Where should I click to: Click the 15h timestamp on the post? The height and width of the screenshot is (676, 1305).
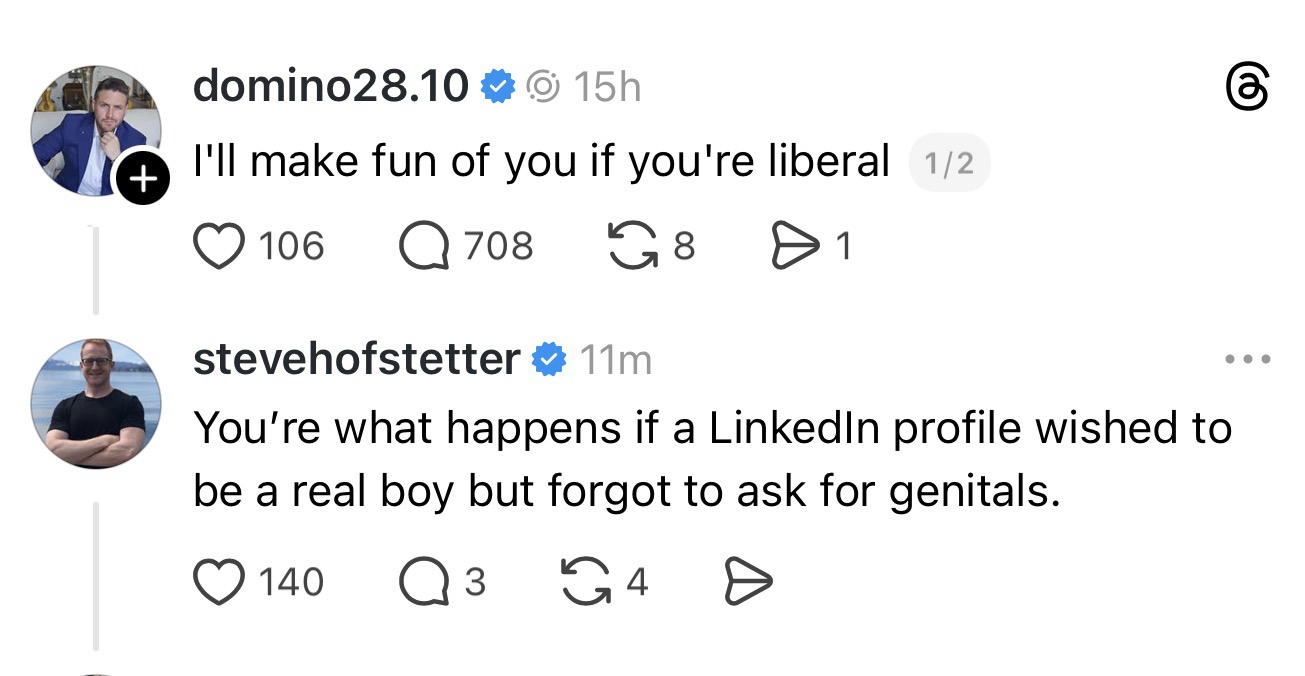607,88
